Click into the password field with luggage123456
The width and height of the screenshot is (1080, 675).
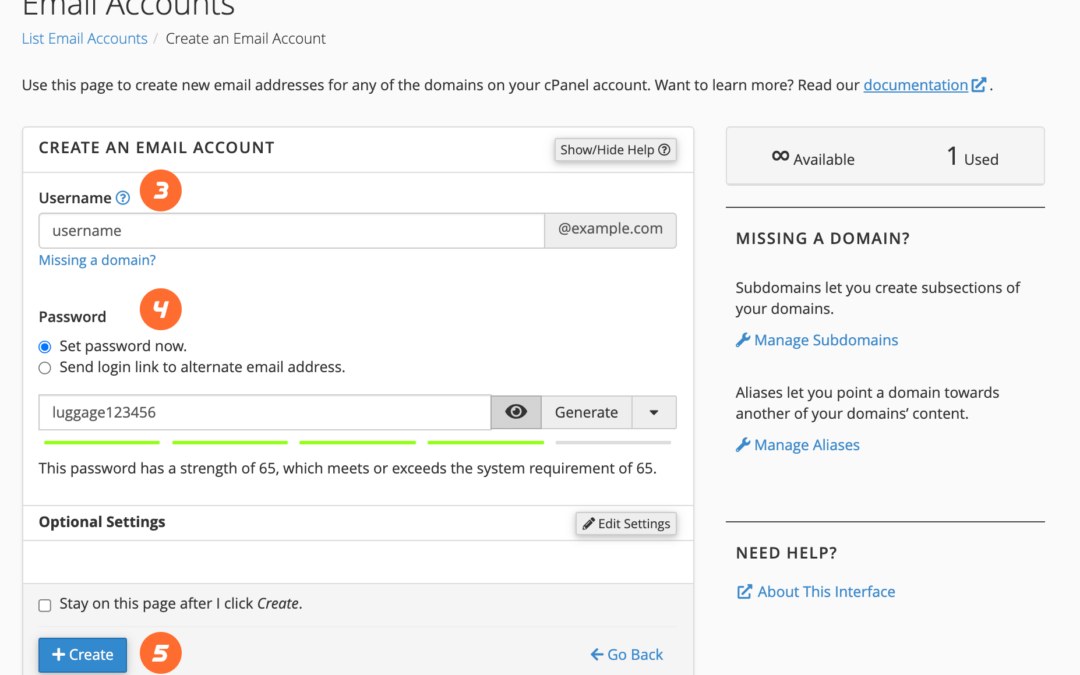264,412
